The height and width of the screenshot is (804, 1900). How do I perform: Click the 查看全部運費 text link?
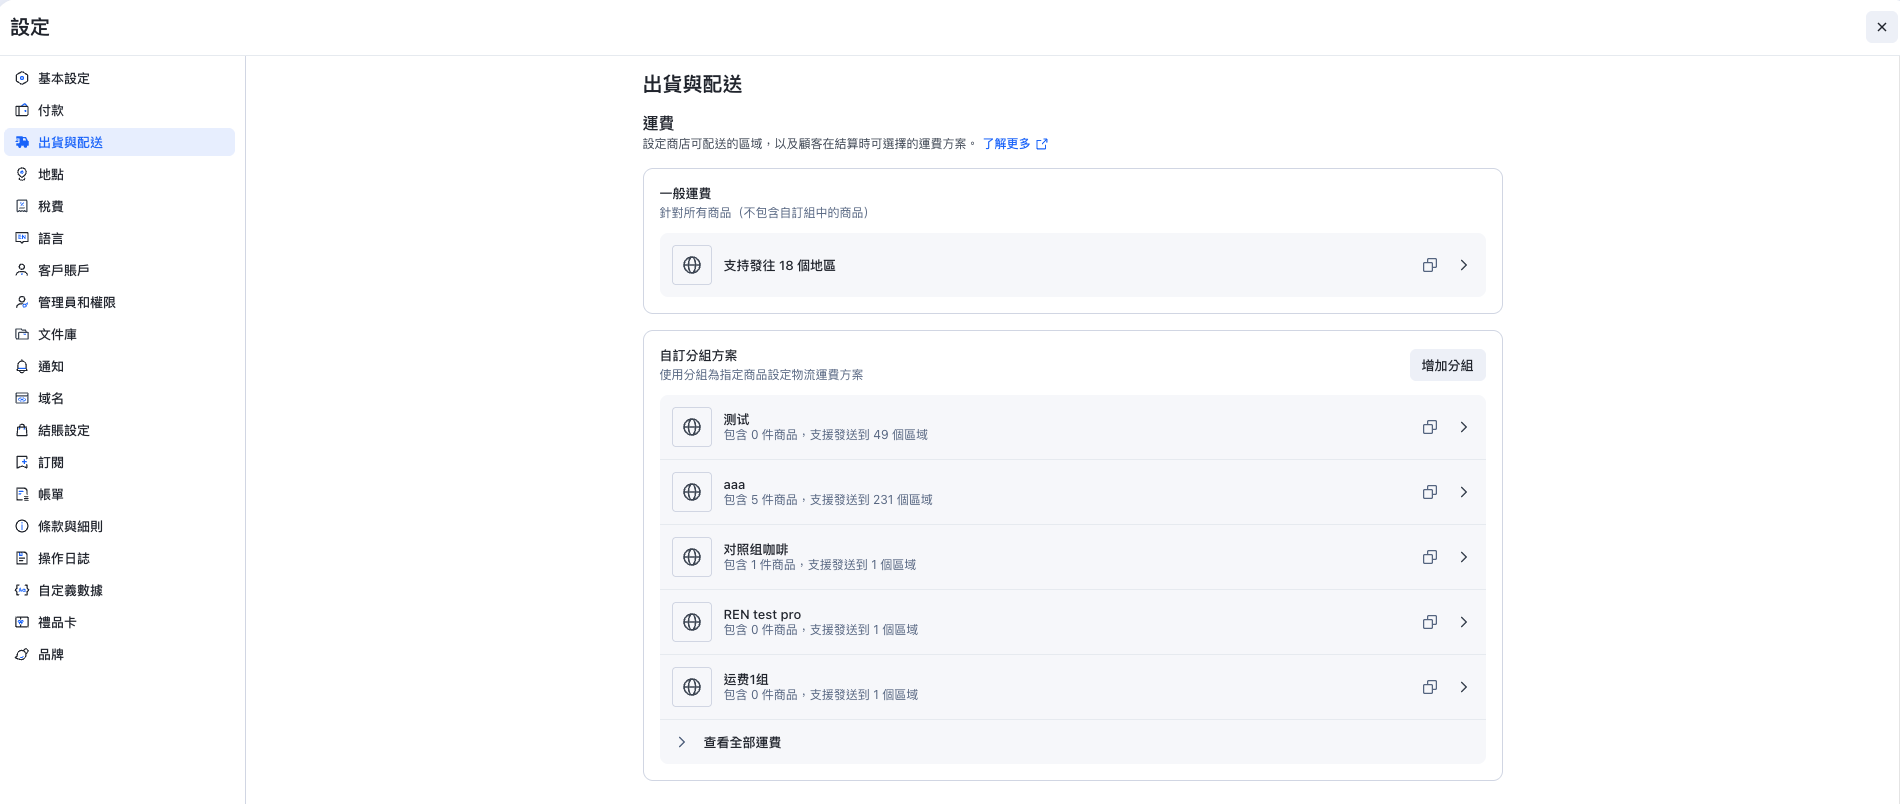[742, 742]
